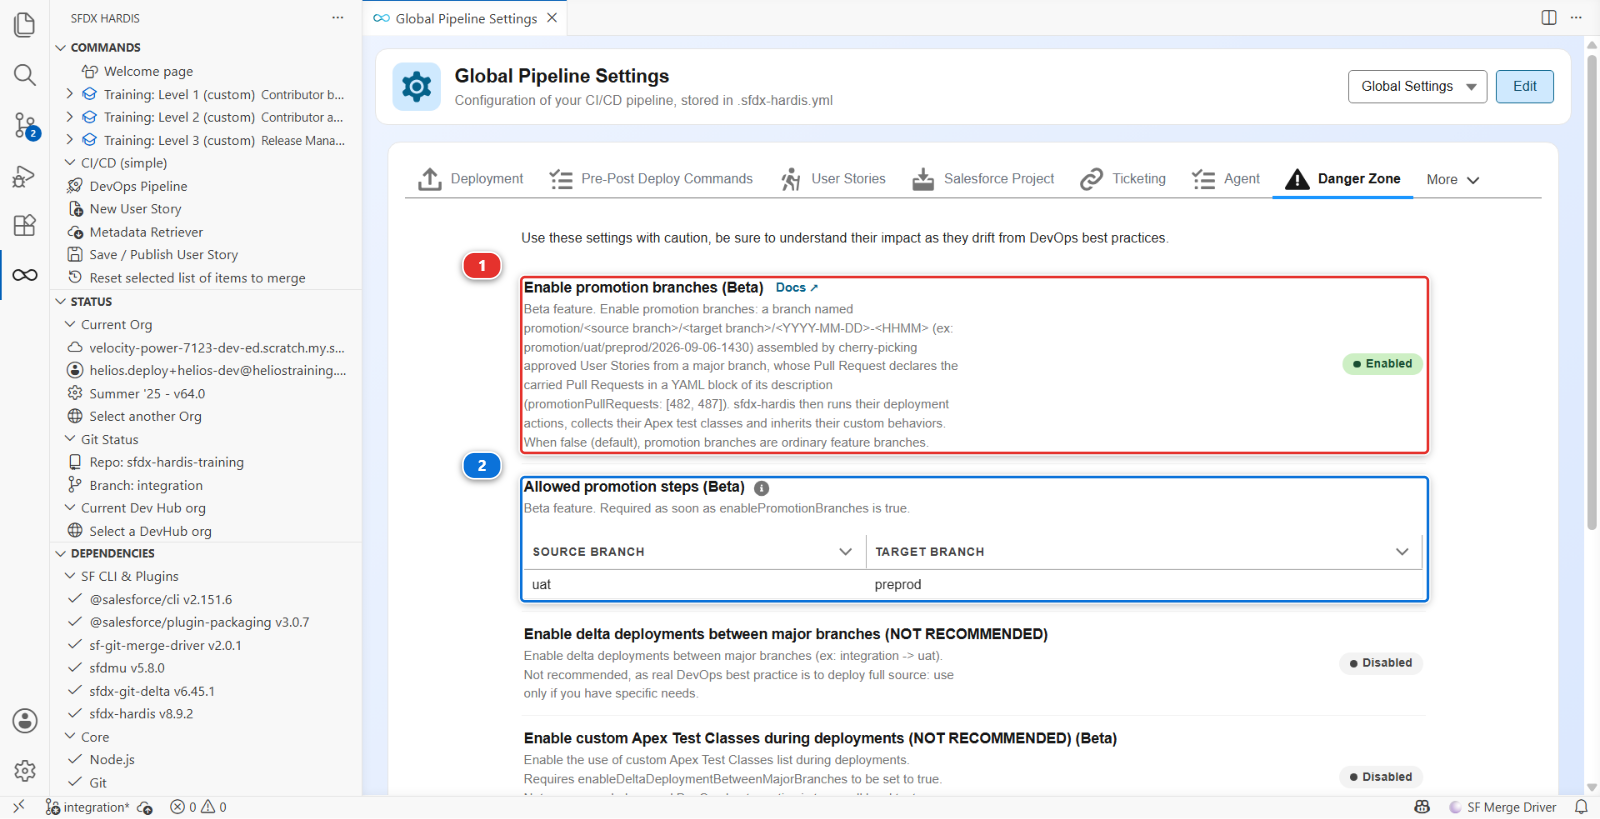Toggle Disabled badge for custom Apex Test Classes
Screen dimensions: 1600x819
[1381, 777]
